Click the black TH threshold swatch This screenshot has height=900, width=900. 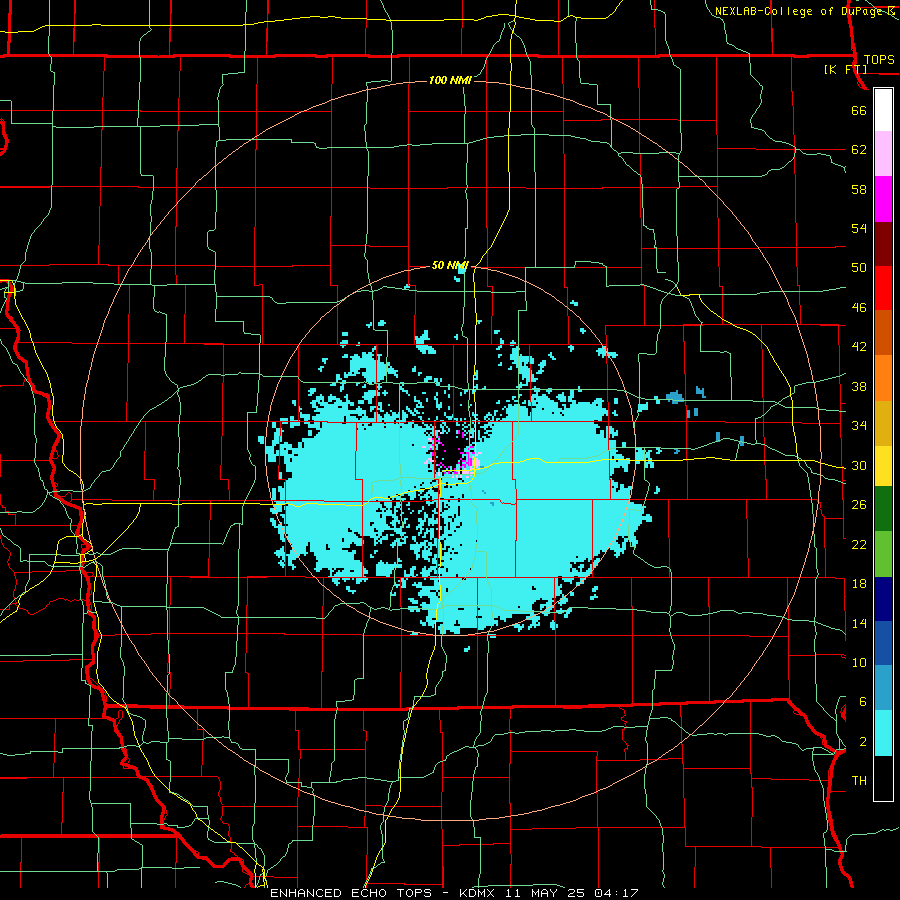click(x=883, y=778)
